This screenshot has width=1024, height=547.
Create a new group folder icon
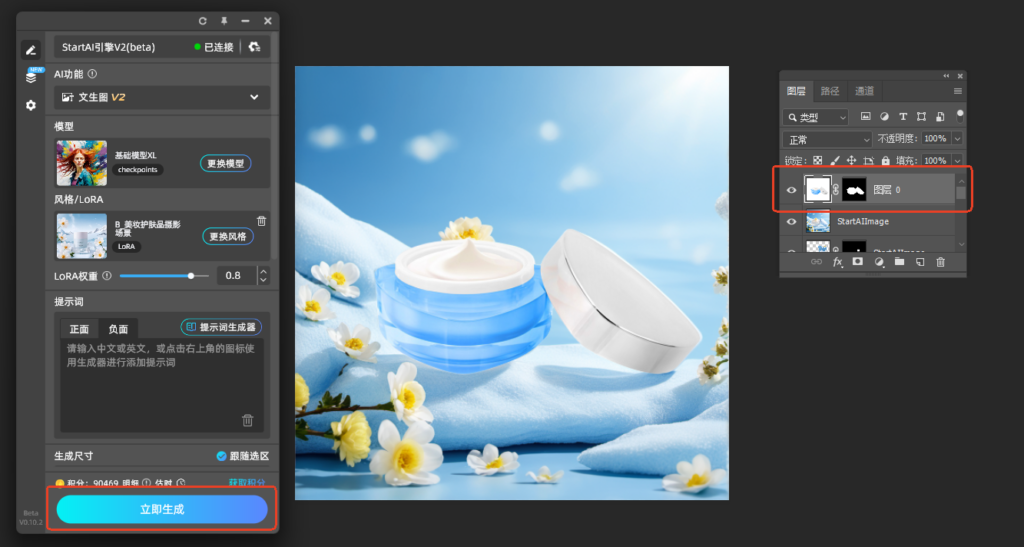coord(899,262)
